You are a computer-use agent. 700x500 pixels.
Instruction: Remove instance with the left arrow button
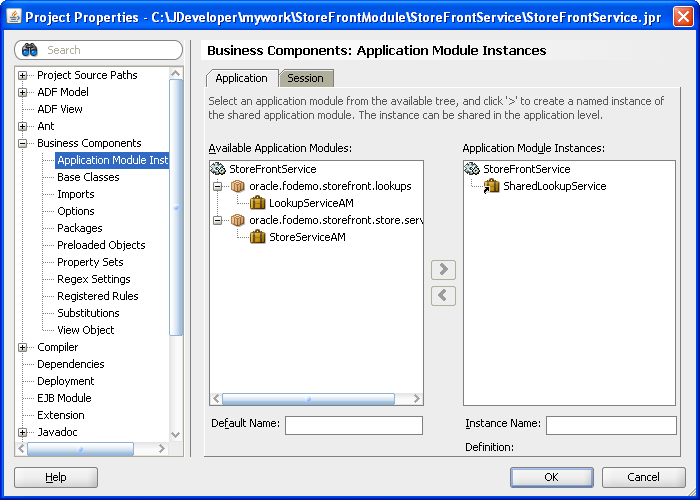[x=443, y=296]
